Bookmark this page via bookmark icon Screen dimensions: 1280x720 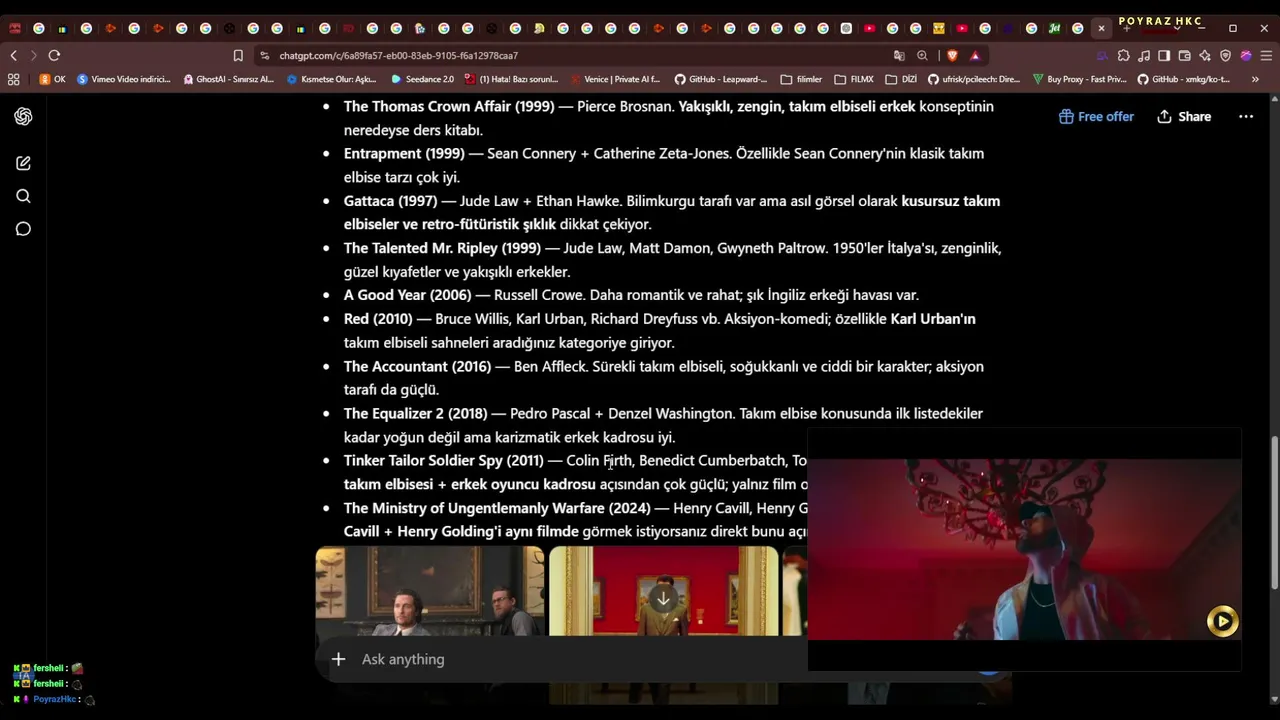click(238, 56)
